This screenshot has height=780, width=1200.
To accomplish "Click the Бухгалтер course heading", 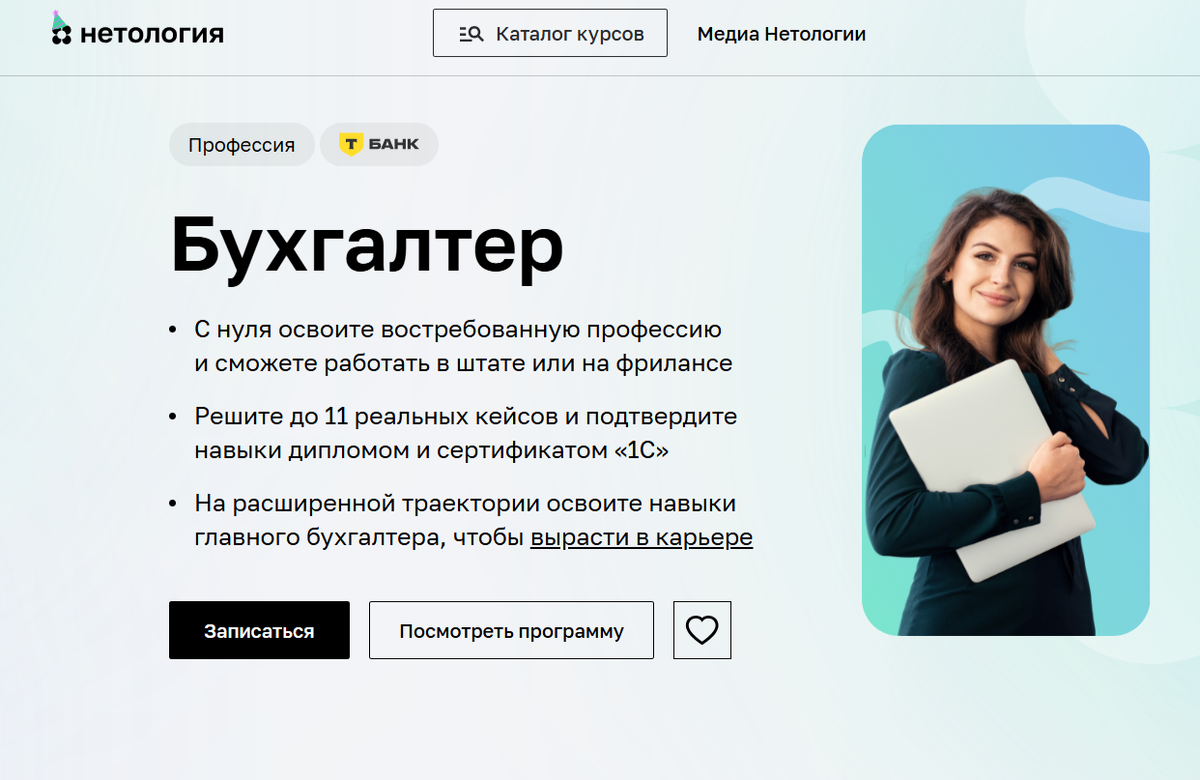I will 367,245.
